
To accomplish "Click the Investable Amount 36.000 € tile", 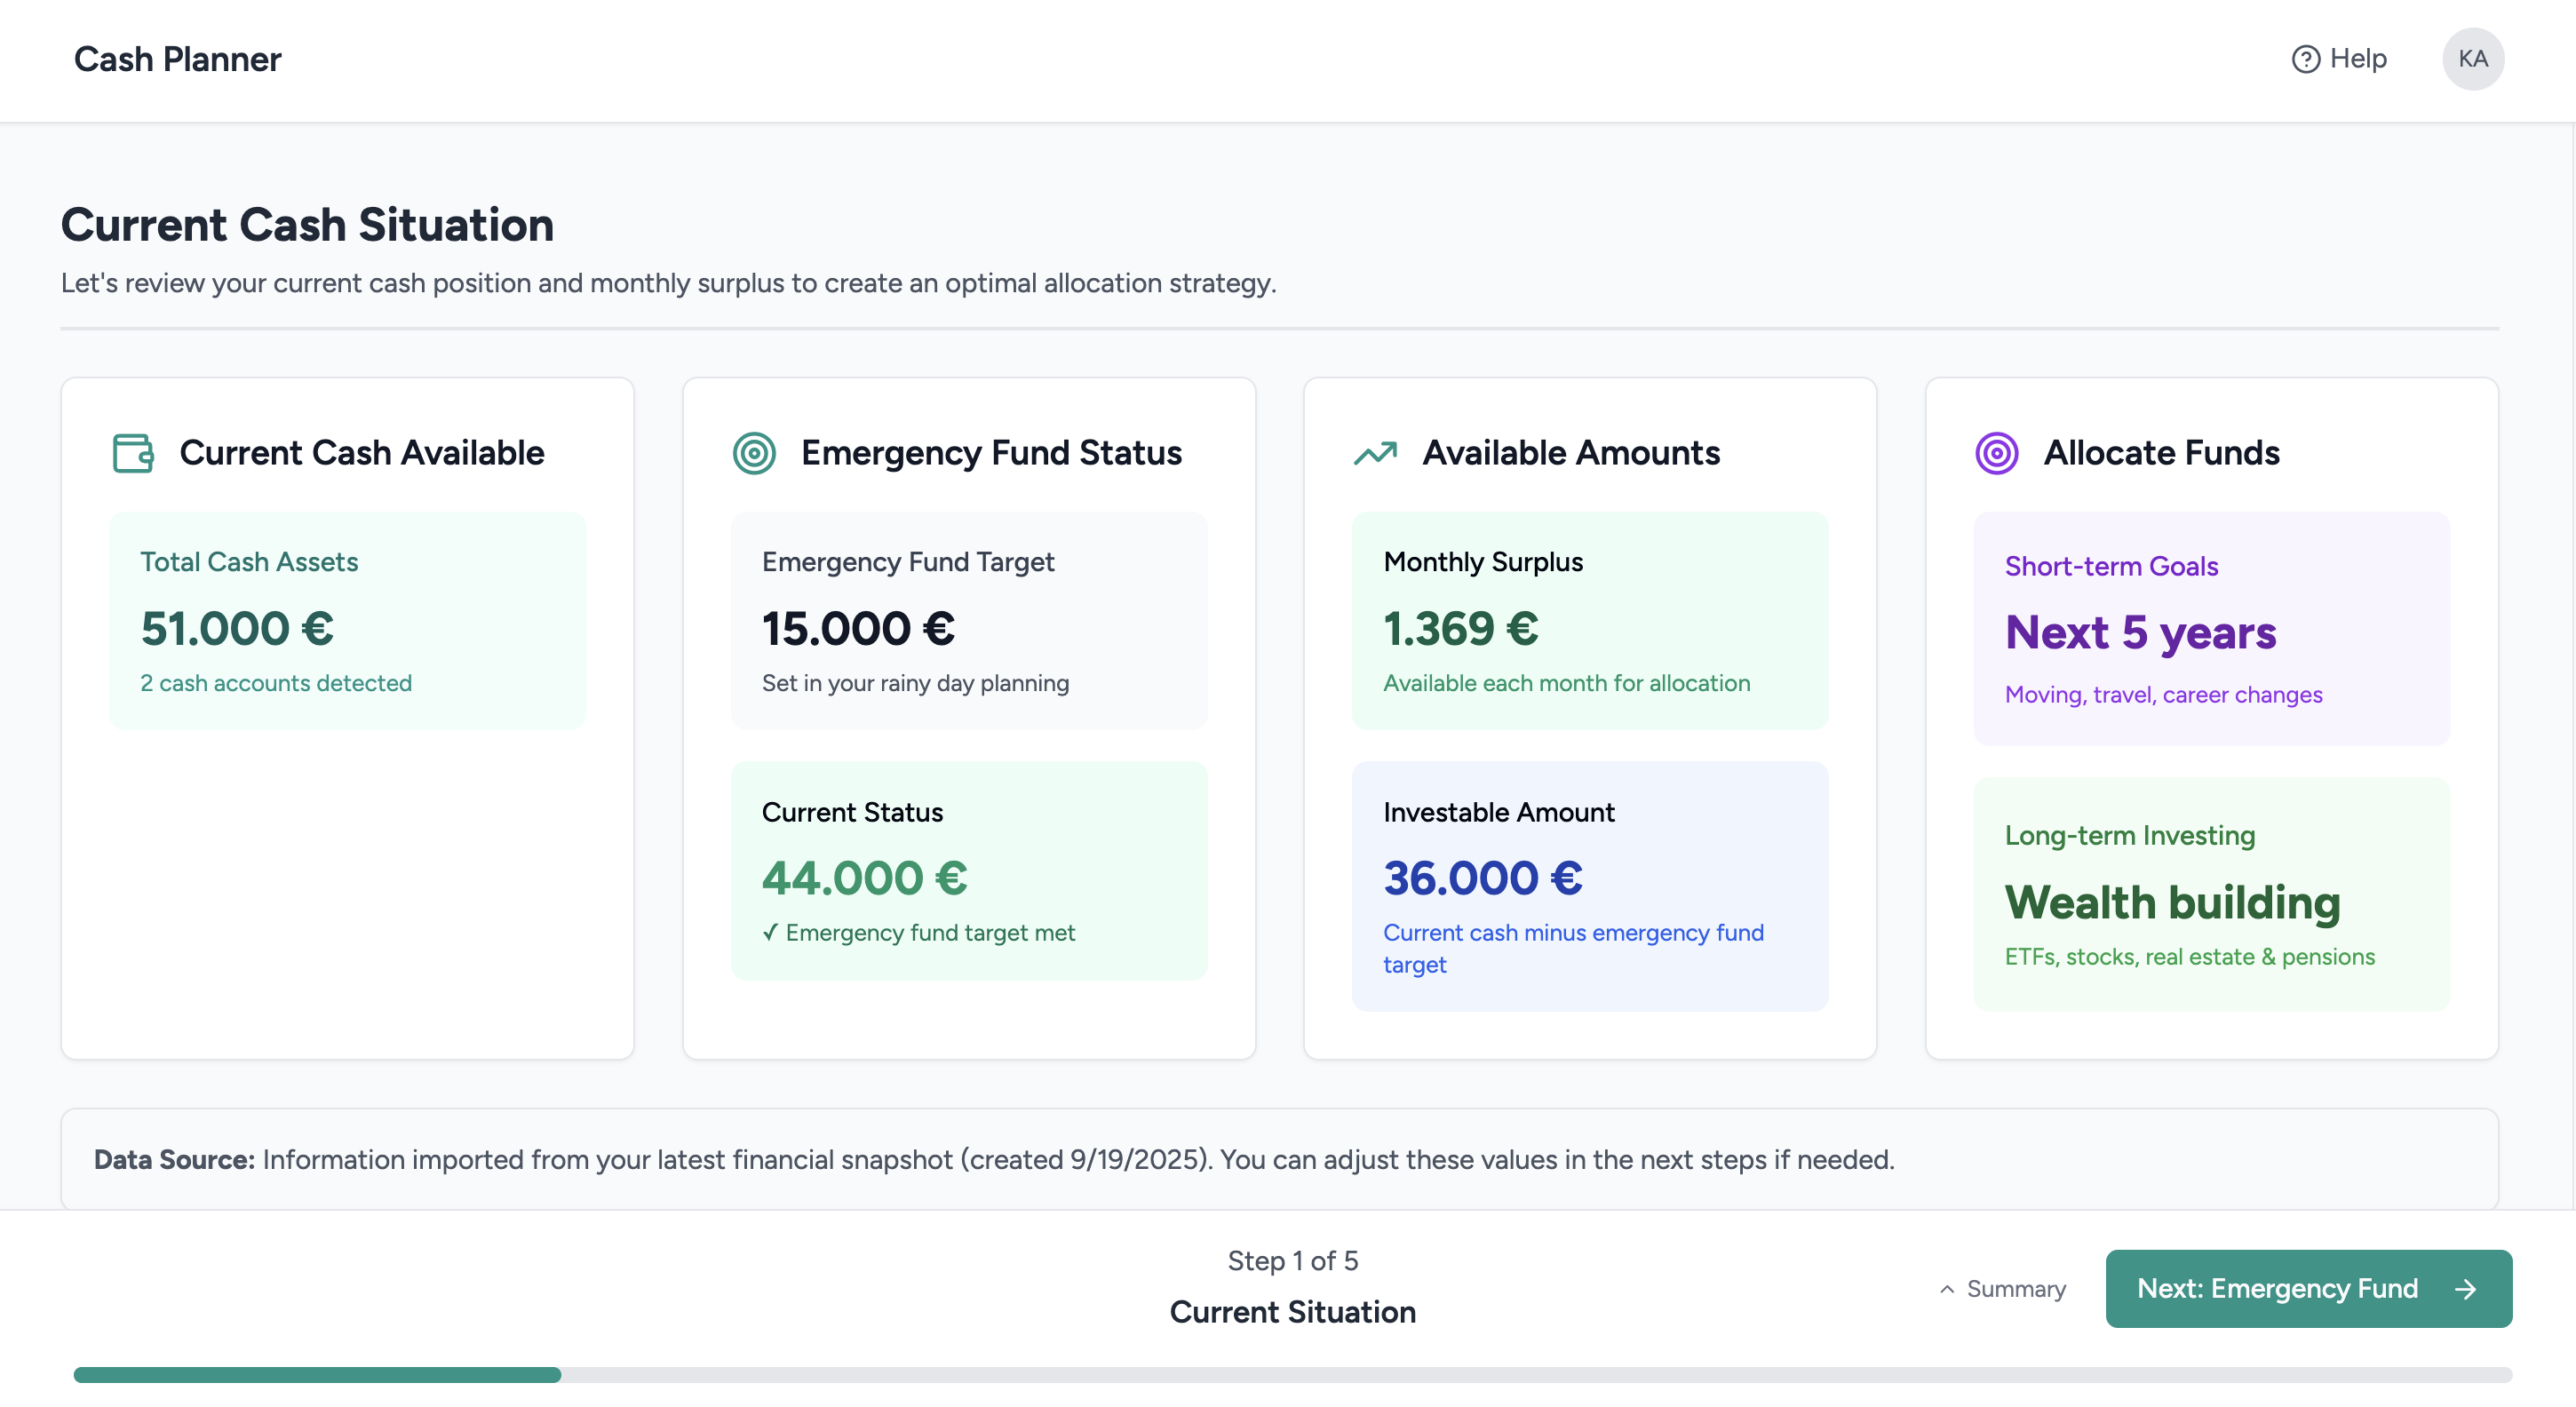I will (1589, 885).
